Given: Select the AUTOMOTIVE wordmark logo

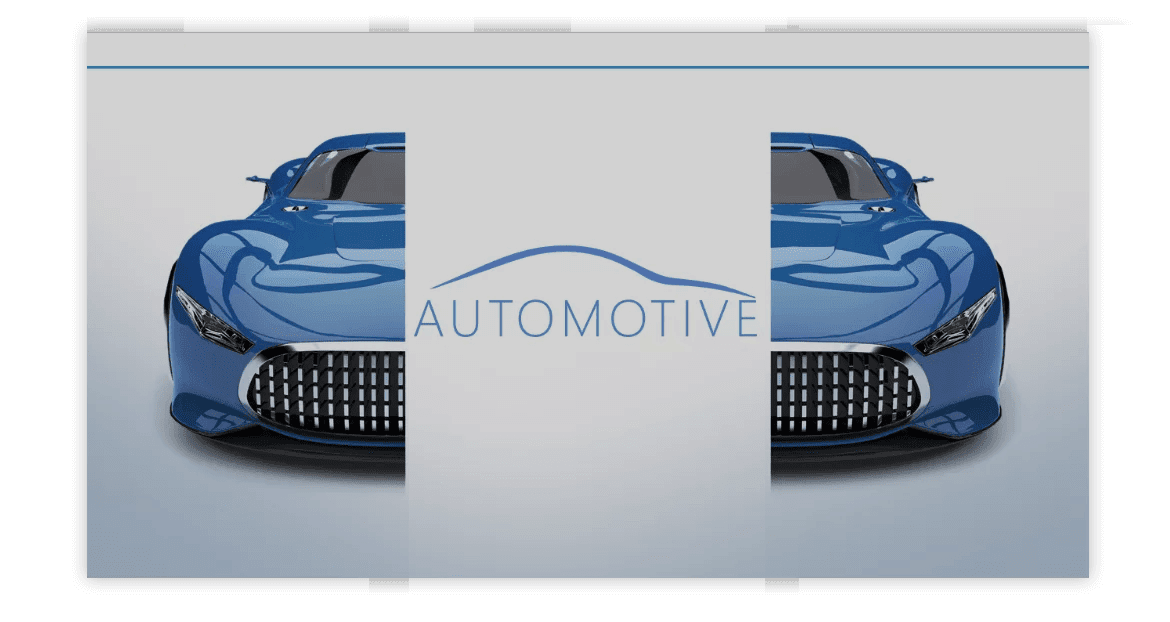Looking at the screenshot, I should pos(585,319).
